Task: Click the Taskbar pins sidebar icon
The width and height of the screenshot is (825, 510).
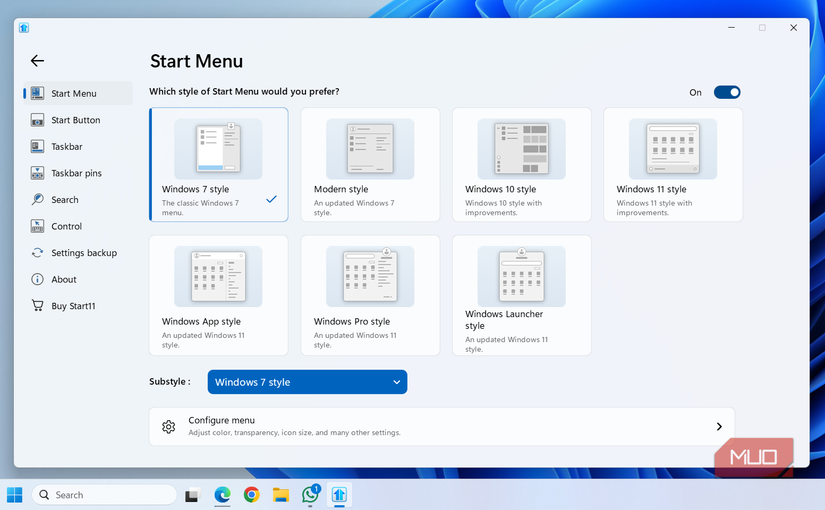Action: 37,173
